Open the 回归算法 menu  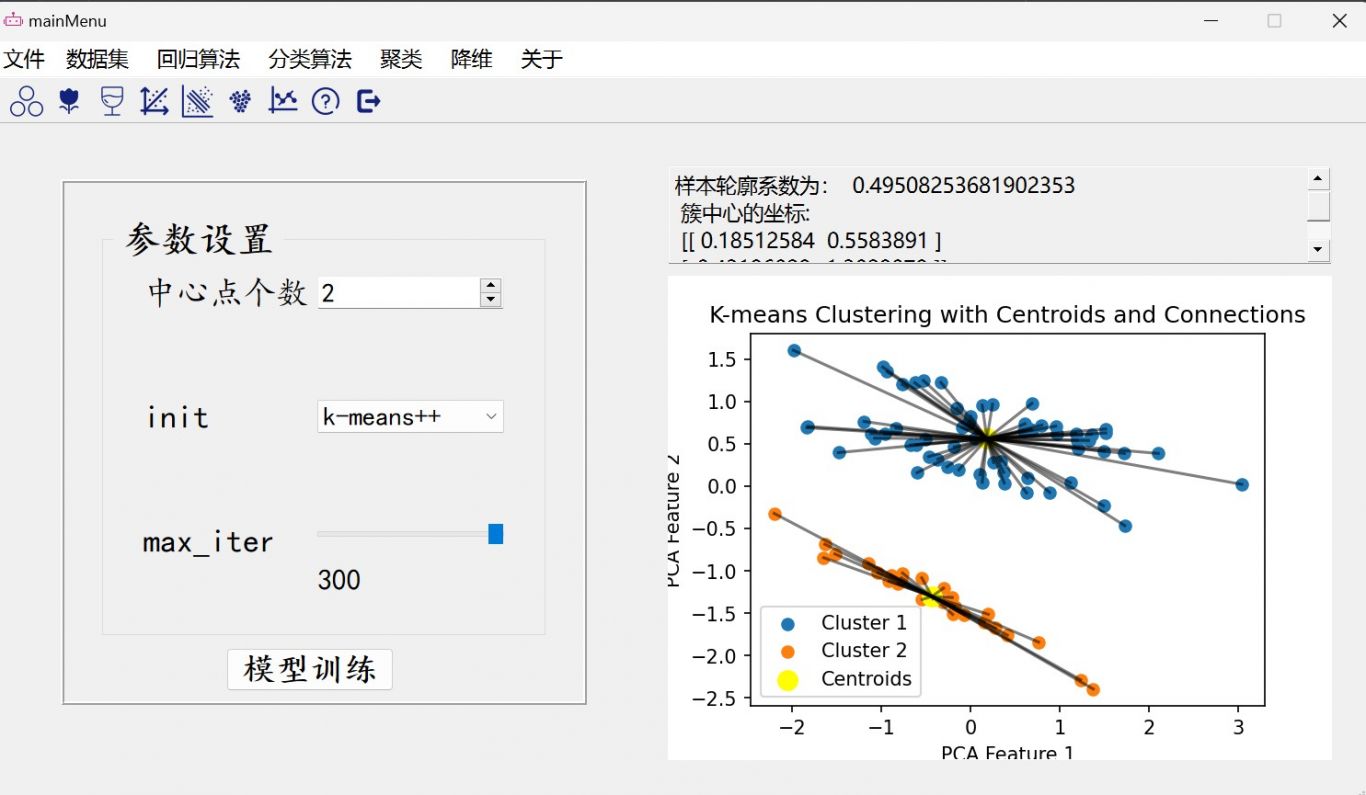pyautogui.click(x=198, y=59)
